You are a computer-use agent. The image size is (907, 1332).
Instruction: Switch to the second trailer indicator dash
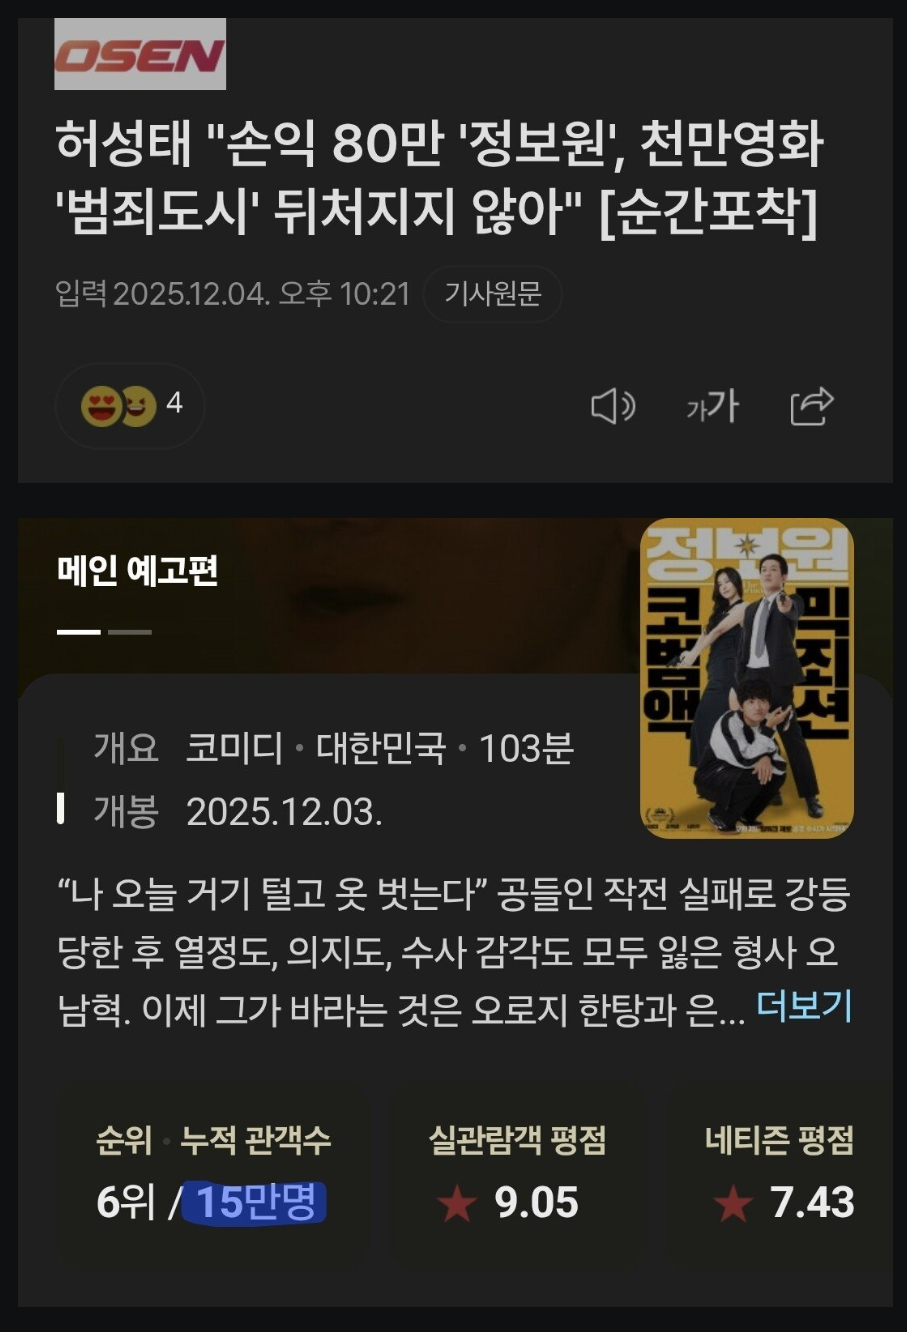pyautogui.click(x=130, y=632)
